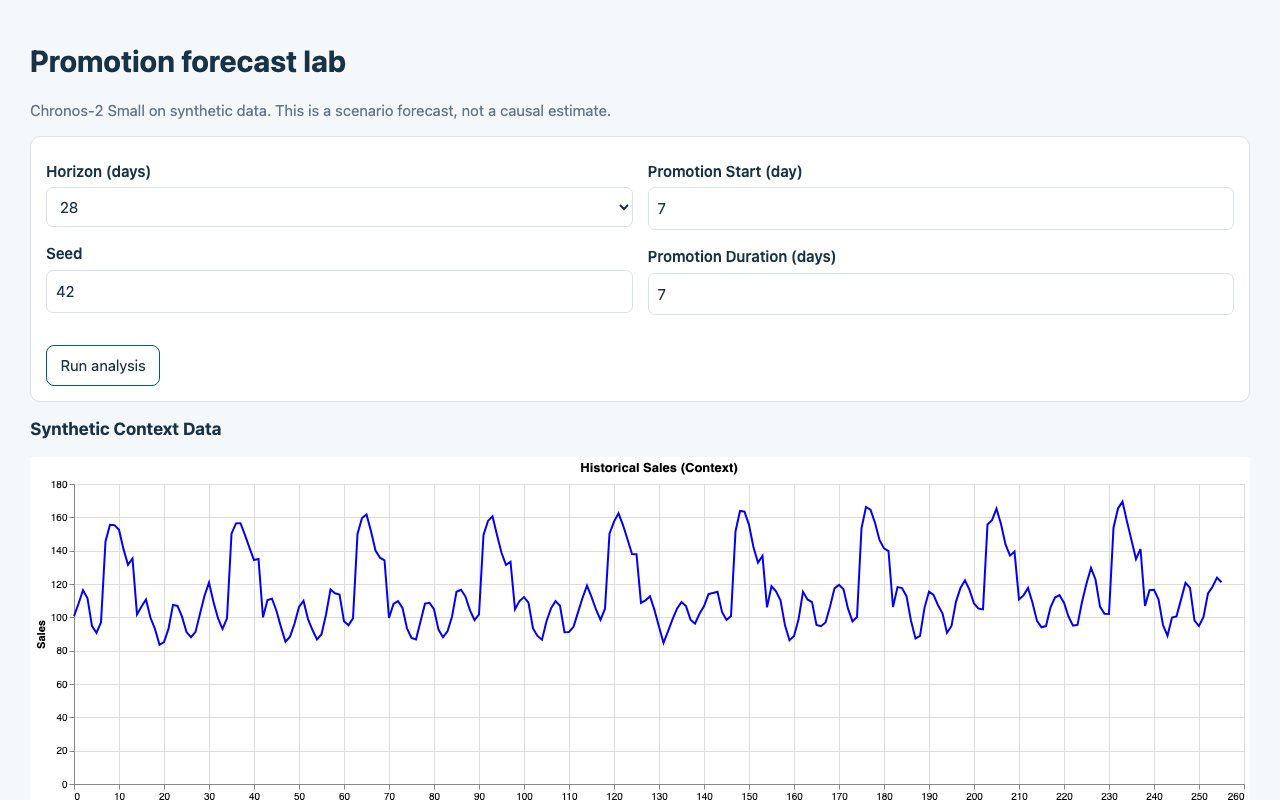Click the 180 y-axis tick label

(x=59, y=485)
